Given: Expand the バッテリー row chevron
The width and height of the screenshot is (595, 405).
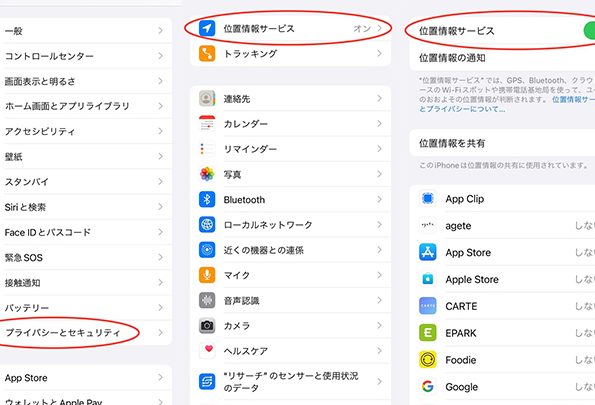Looking at the screenshot, I should point(161,307).
